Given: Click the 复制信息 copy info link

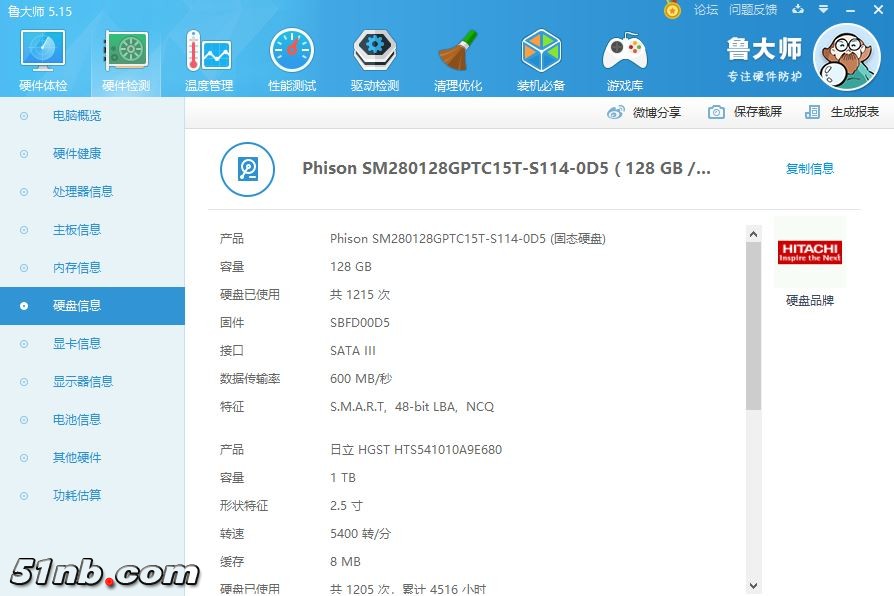Looking at the screenshot, I should click(809, 169).
